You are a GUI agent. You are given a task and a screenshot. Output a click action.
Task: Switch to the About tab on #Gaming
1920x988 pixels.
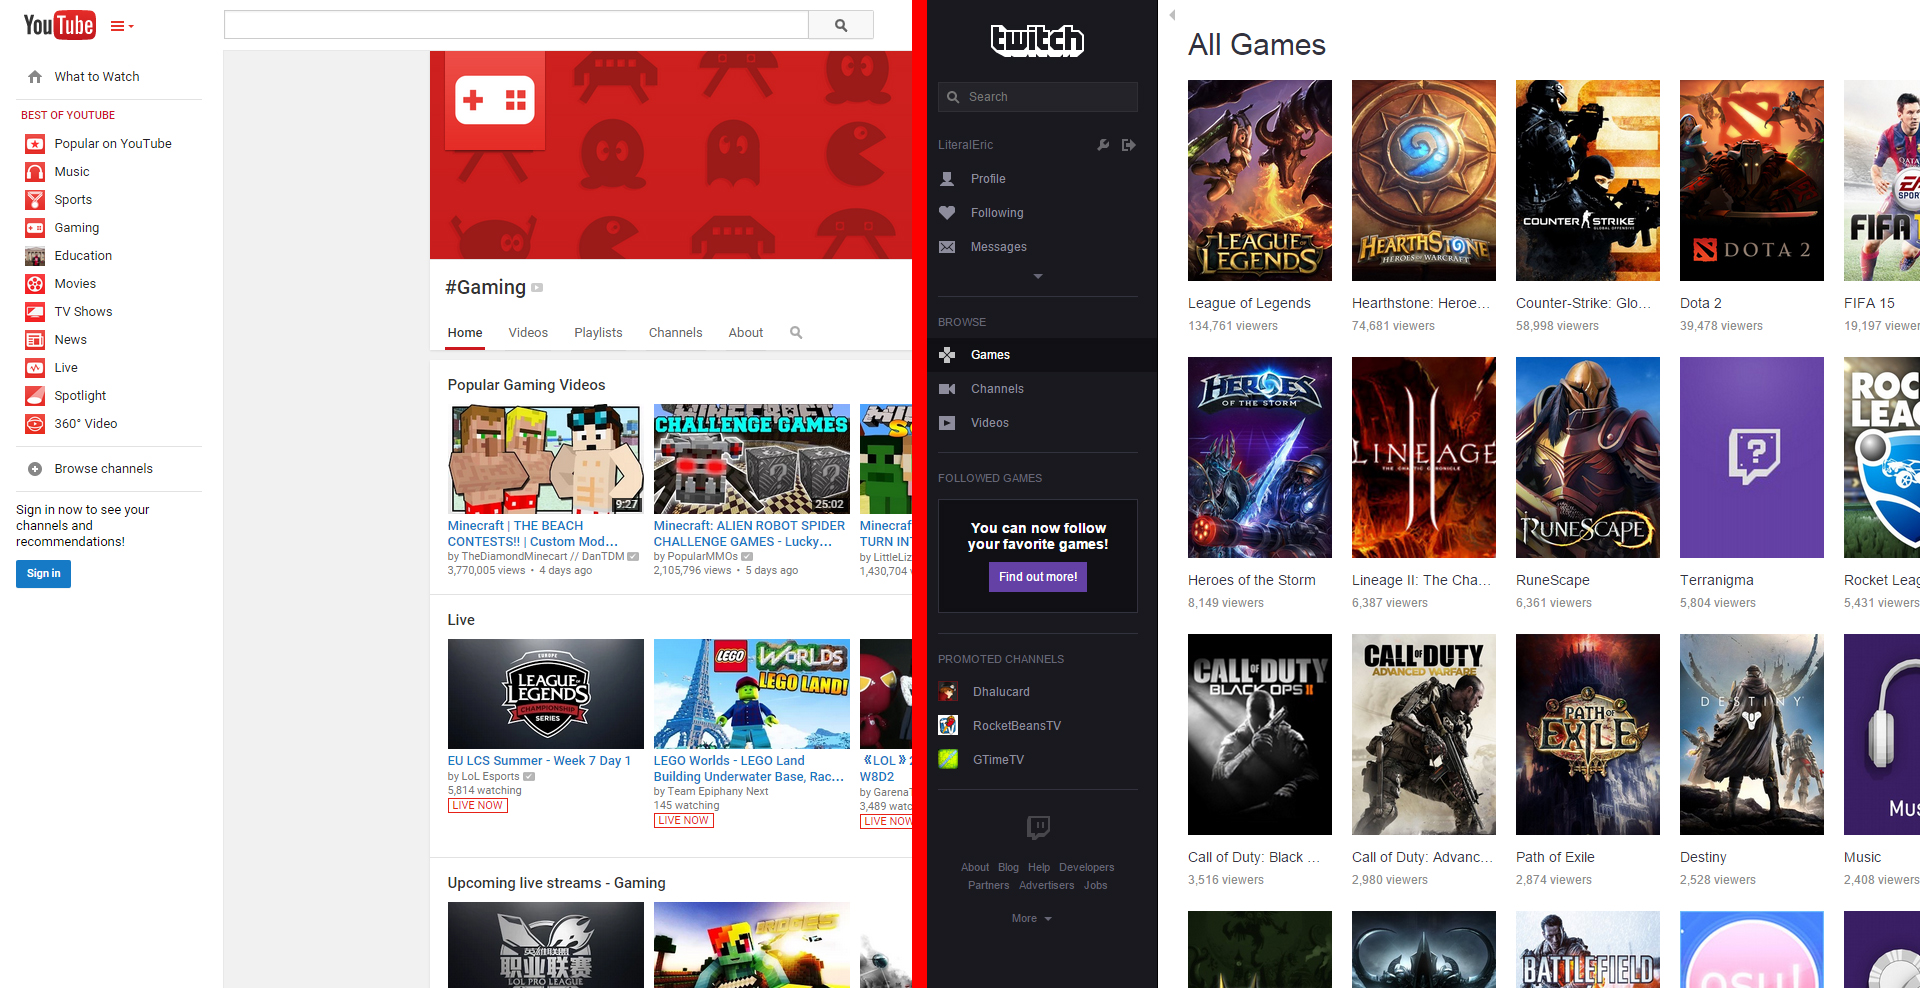click(746, 333)
